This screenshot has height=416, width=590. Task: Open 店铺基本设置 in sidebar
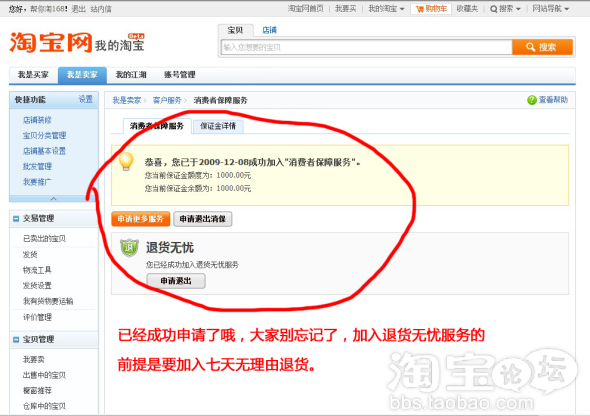pos(44,151)
